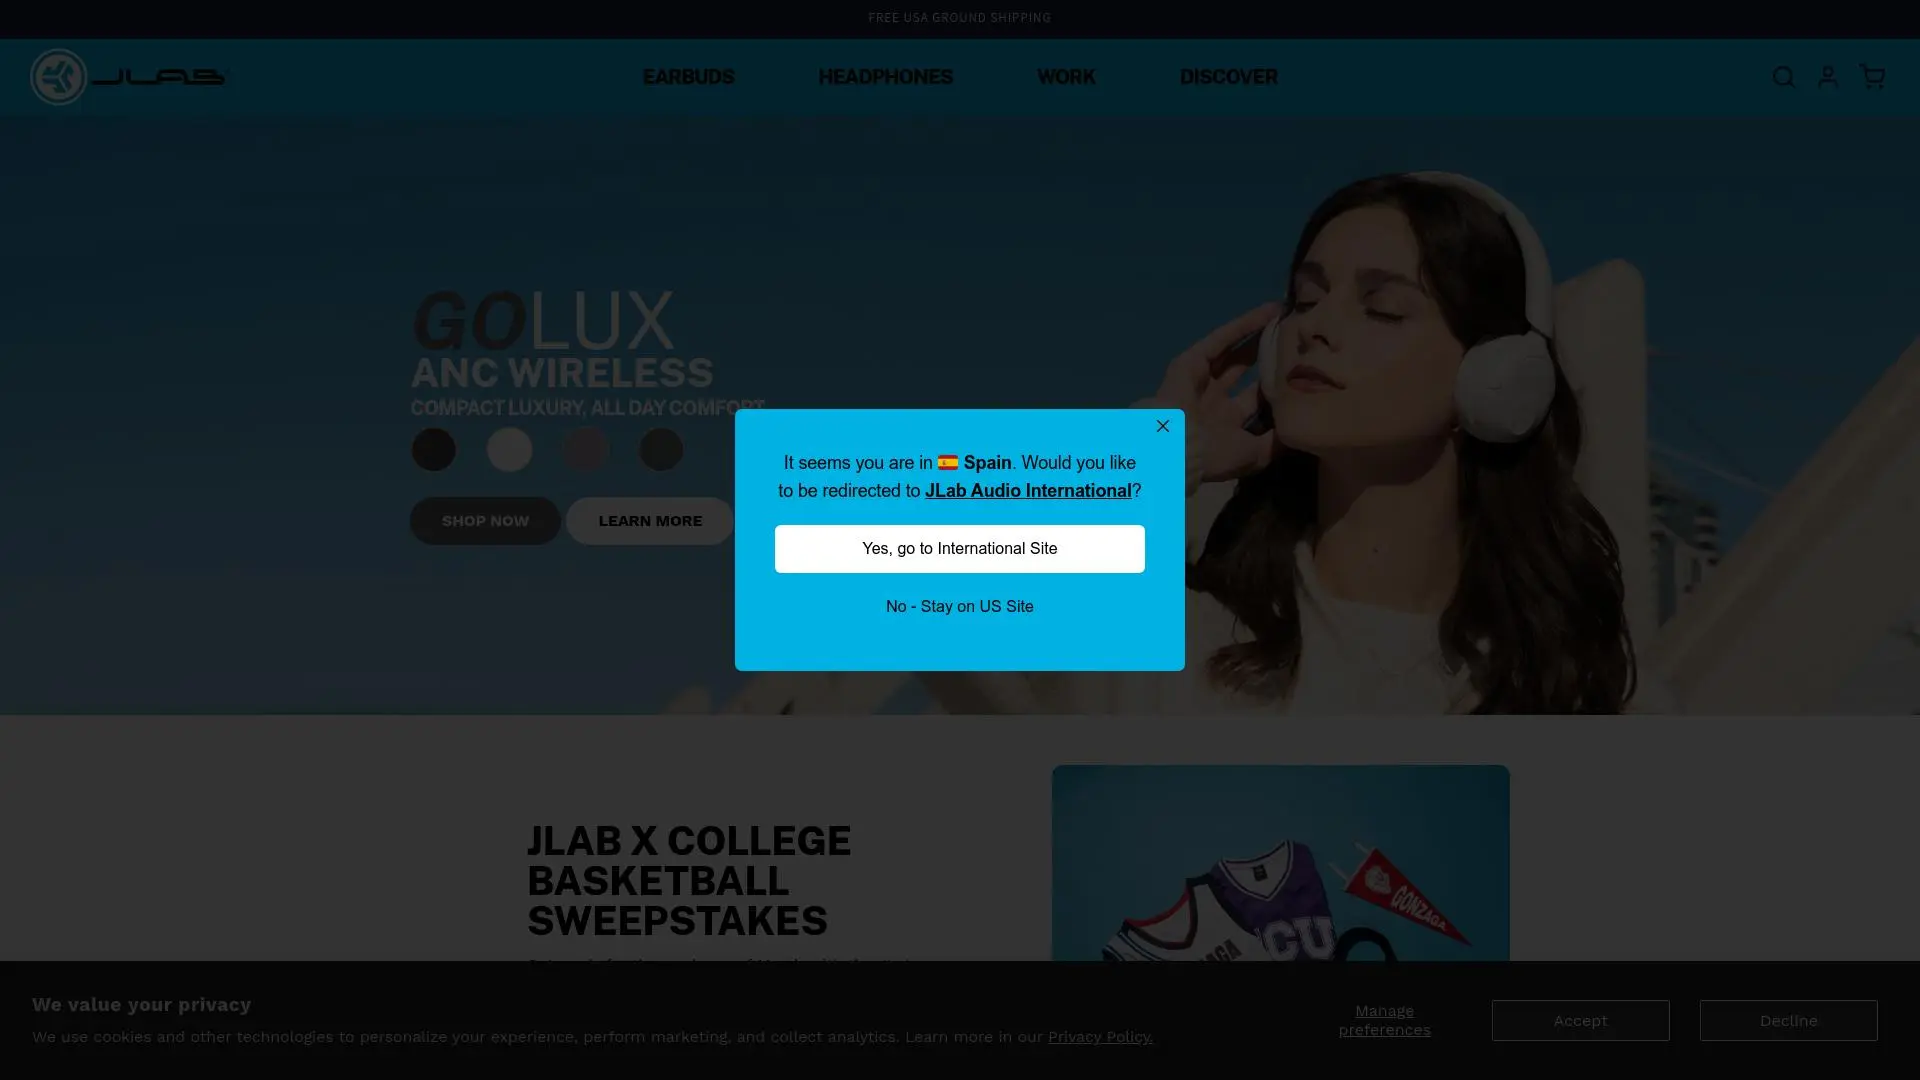The image size is (1920, 1080).
Task: Open the search magnifier icon
Action: click(x=1783, y=77)
